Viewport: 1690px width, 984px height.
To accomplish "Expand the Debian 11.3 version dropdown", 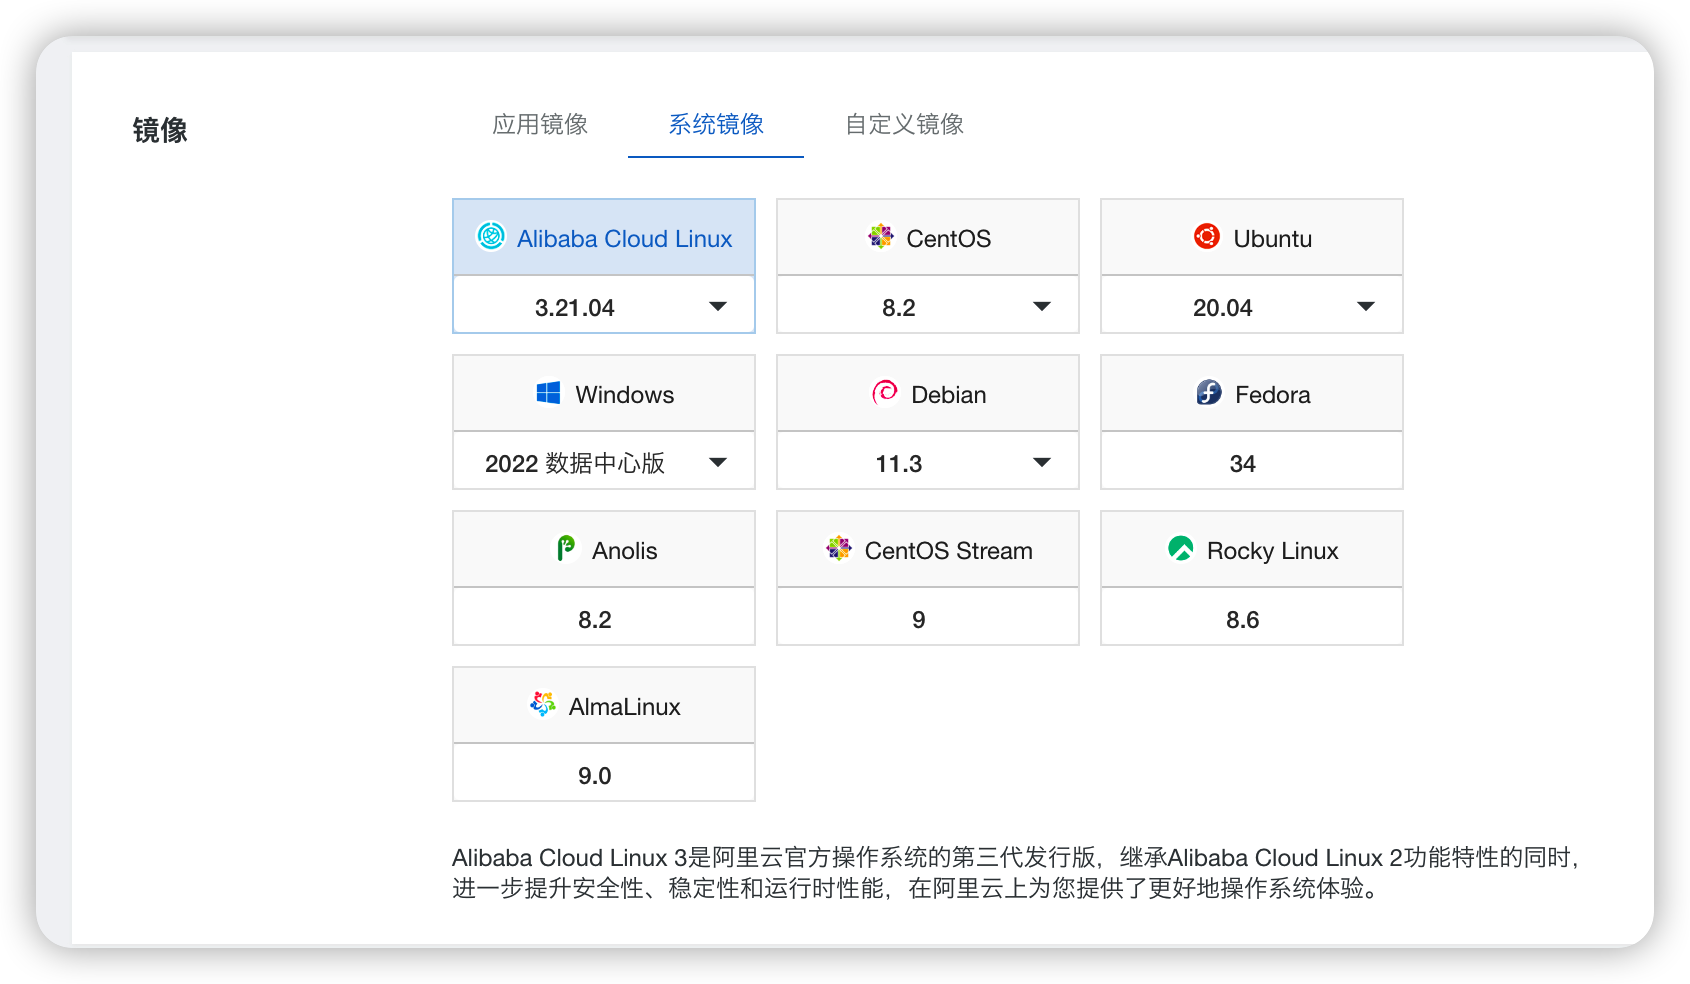I will click(x=928, y=461).
